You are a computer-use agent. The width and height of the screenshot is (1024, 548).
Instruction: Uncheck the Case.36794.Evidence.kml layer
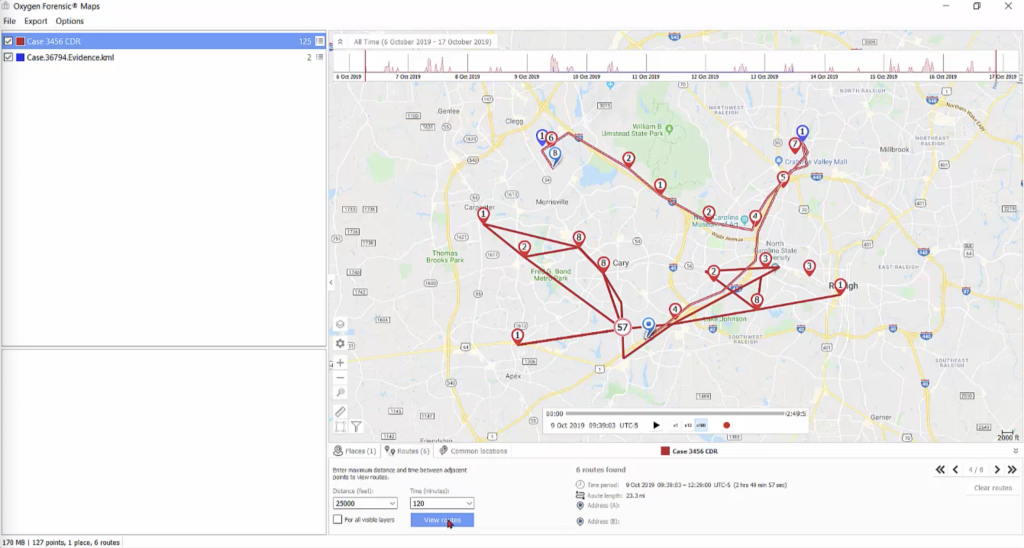coord(8,57)
